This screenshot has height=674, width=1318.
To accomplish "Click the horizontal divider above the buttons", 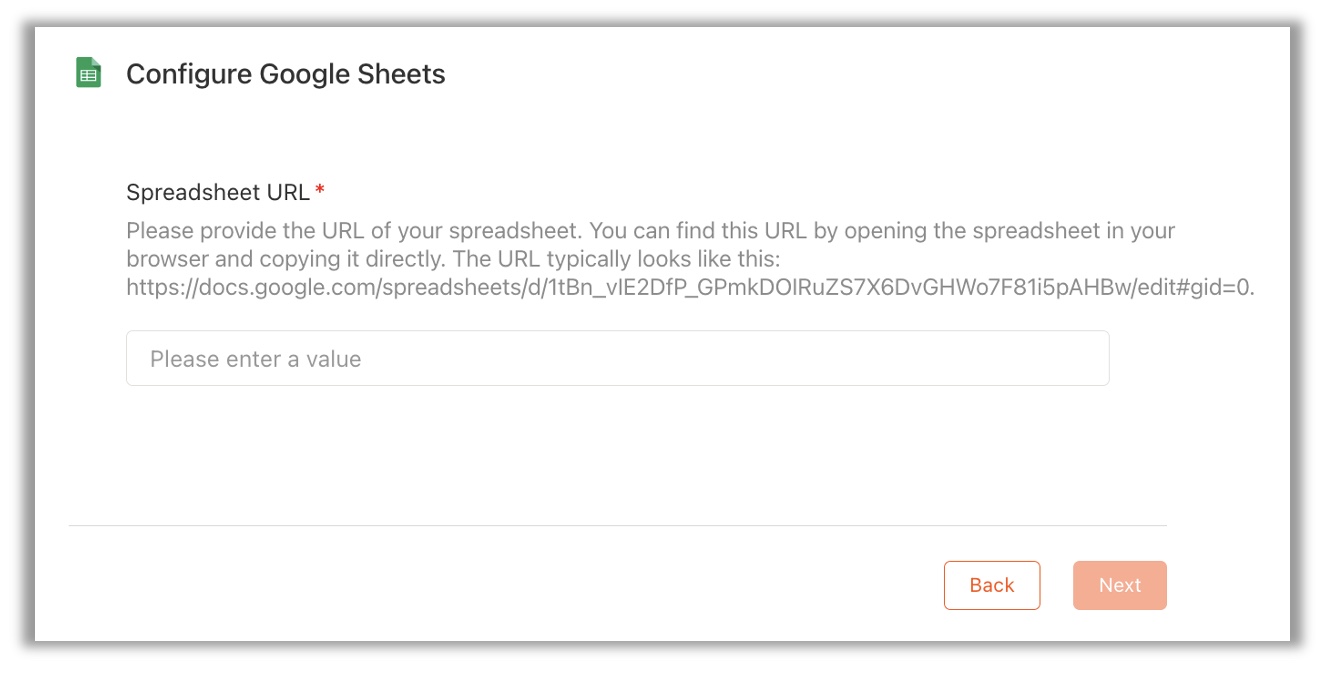I will point(617,525).
